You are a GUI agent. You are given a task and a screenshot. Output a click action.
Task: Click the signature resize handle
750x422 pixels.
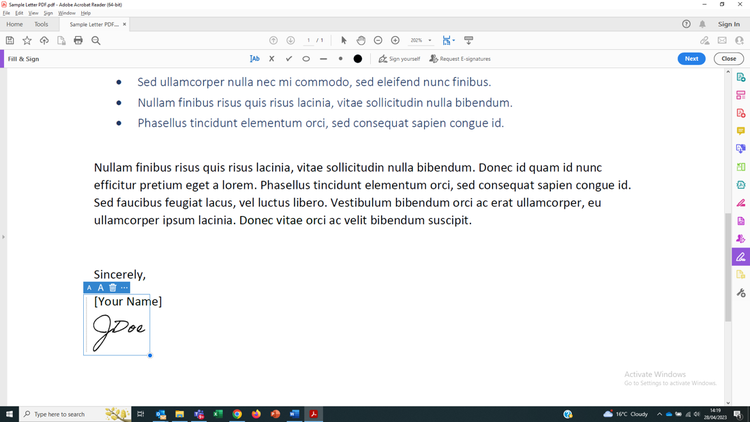pos(150,355)
